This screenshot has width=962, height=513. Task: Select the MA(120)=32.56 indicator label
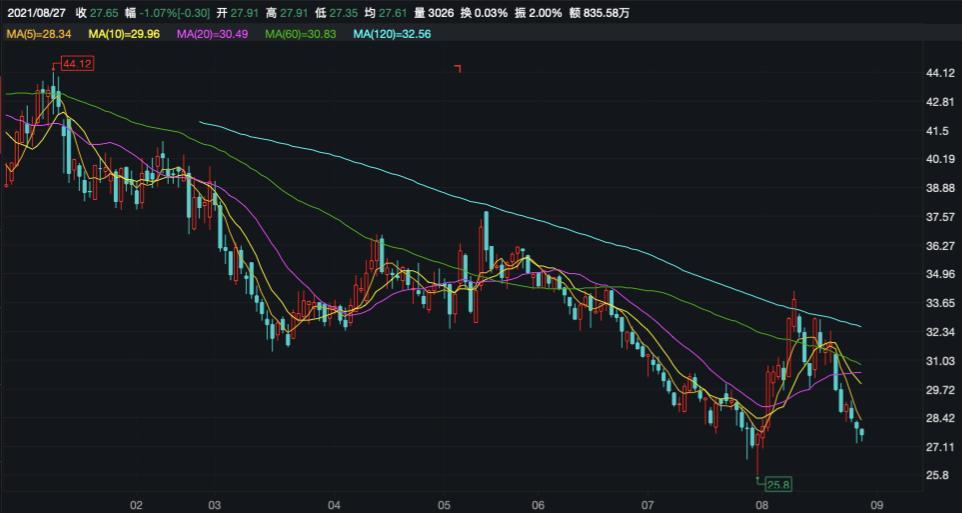(392, 34)
